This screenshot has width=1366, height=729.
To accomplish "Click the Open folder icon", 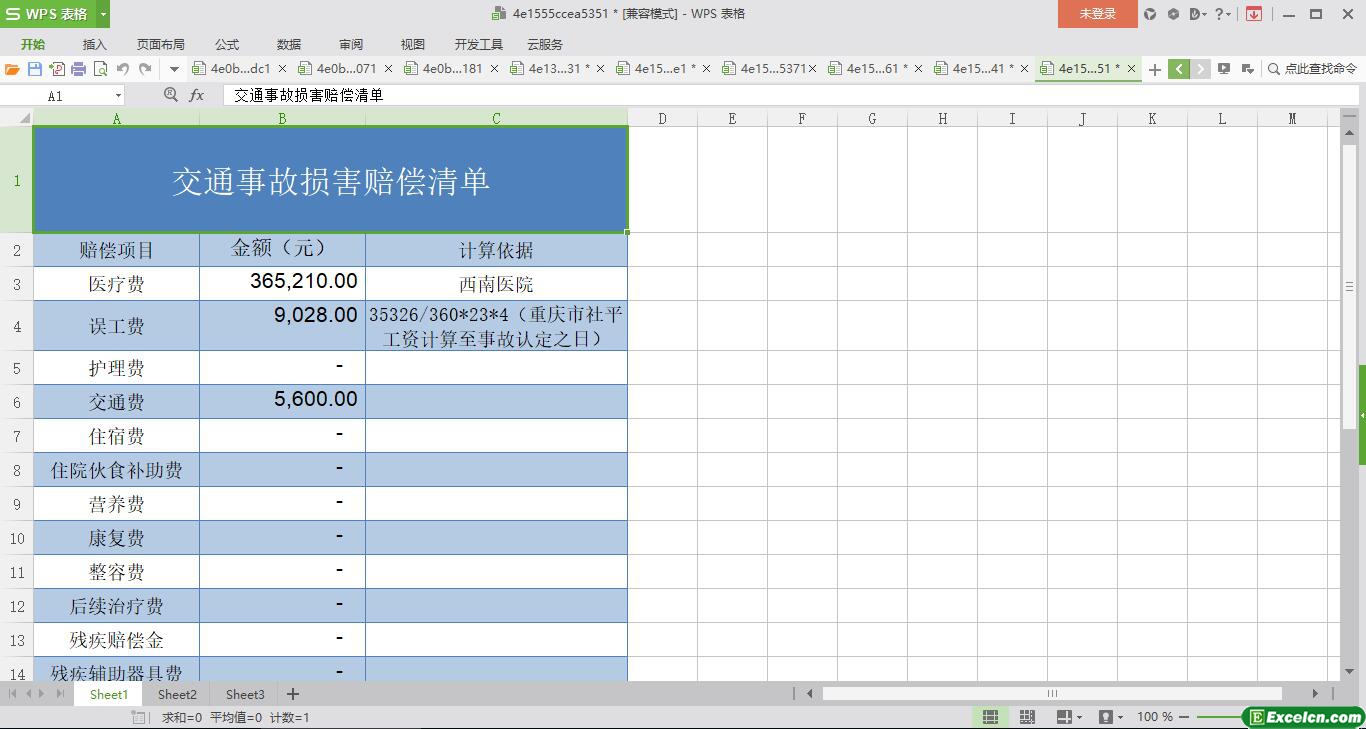I will click(12, 69).
